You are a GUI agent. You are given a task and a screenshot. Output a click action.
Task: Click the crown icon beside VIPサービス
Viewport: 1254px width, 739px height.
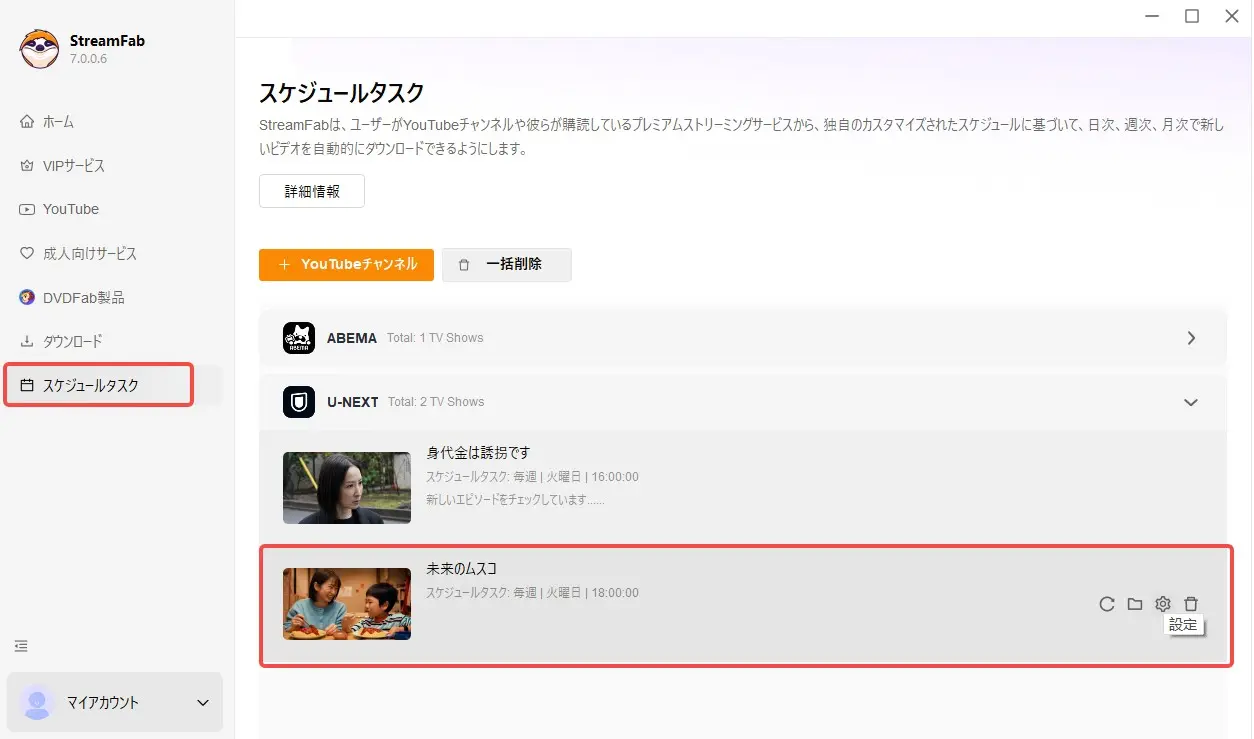point(27,166)
